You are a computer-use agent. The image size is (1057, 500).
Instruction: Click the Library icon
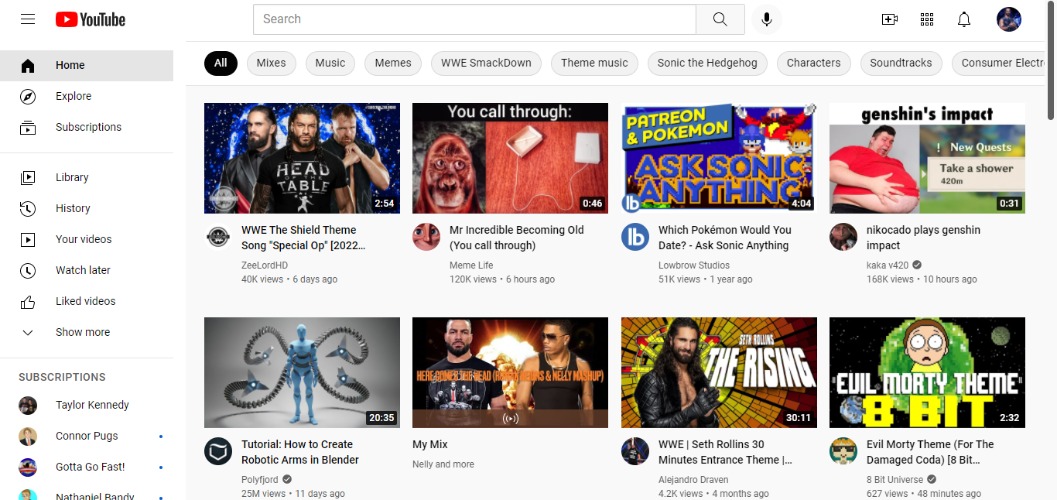pos(28,177)
